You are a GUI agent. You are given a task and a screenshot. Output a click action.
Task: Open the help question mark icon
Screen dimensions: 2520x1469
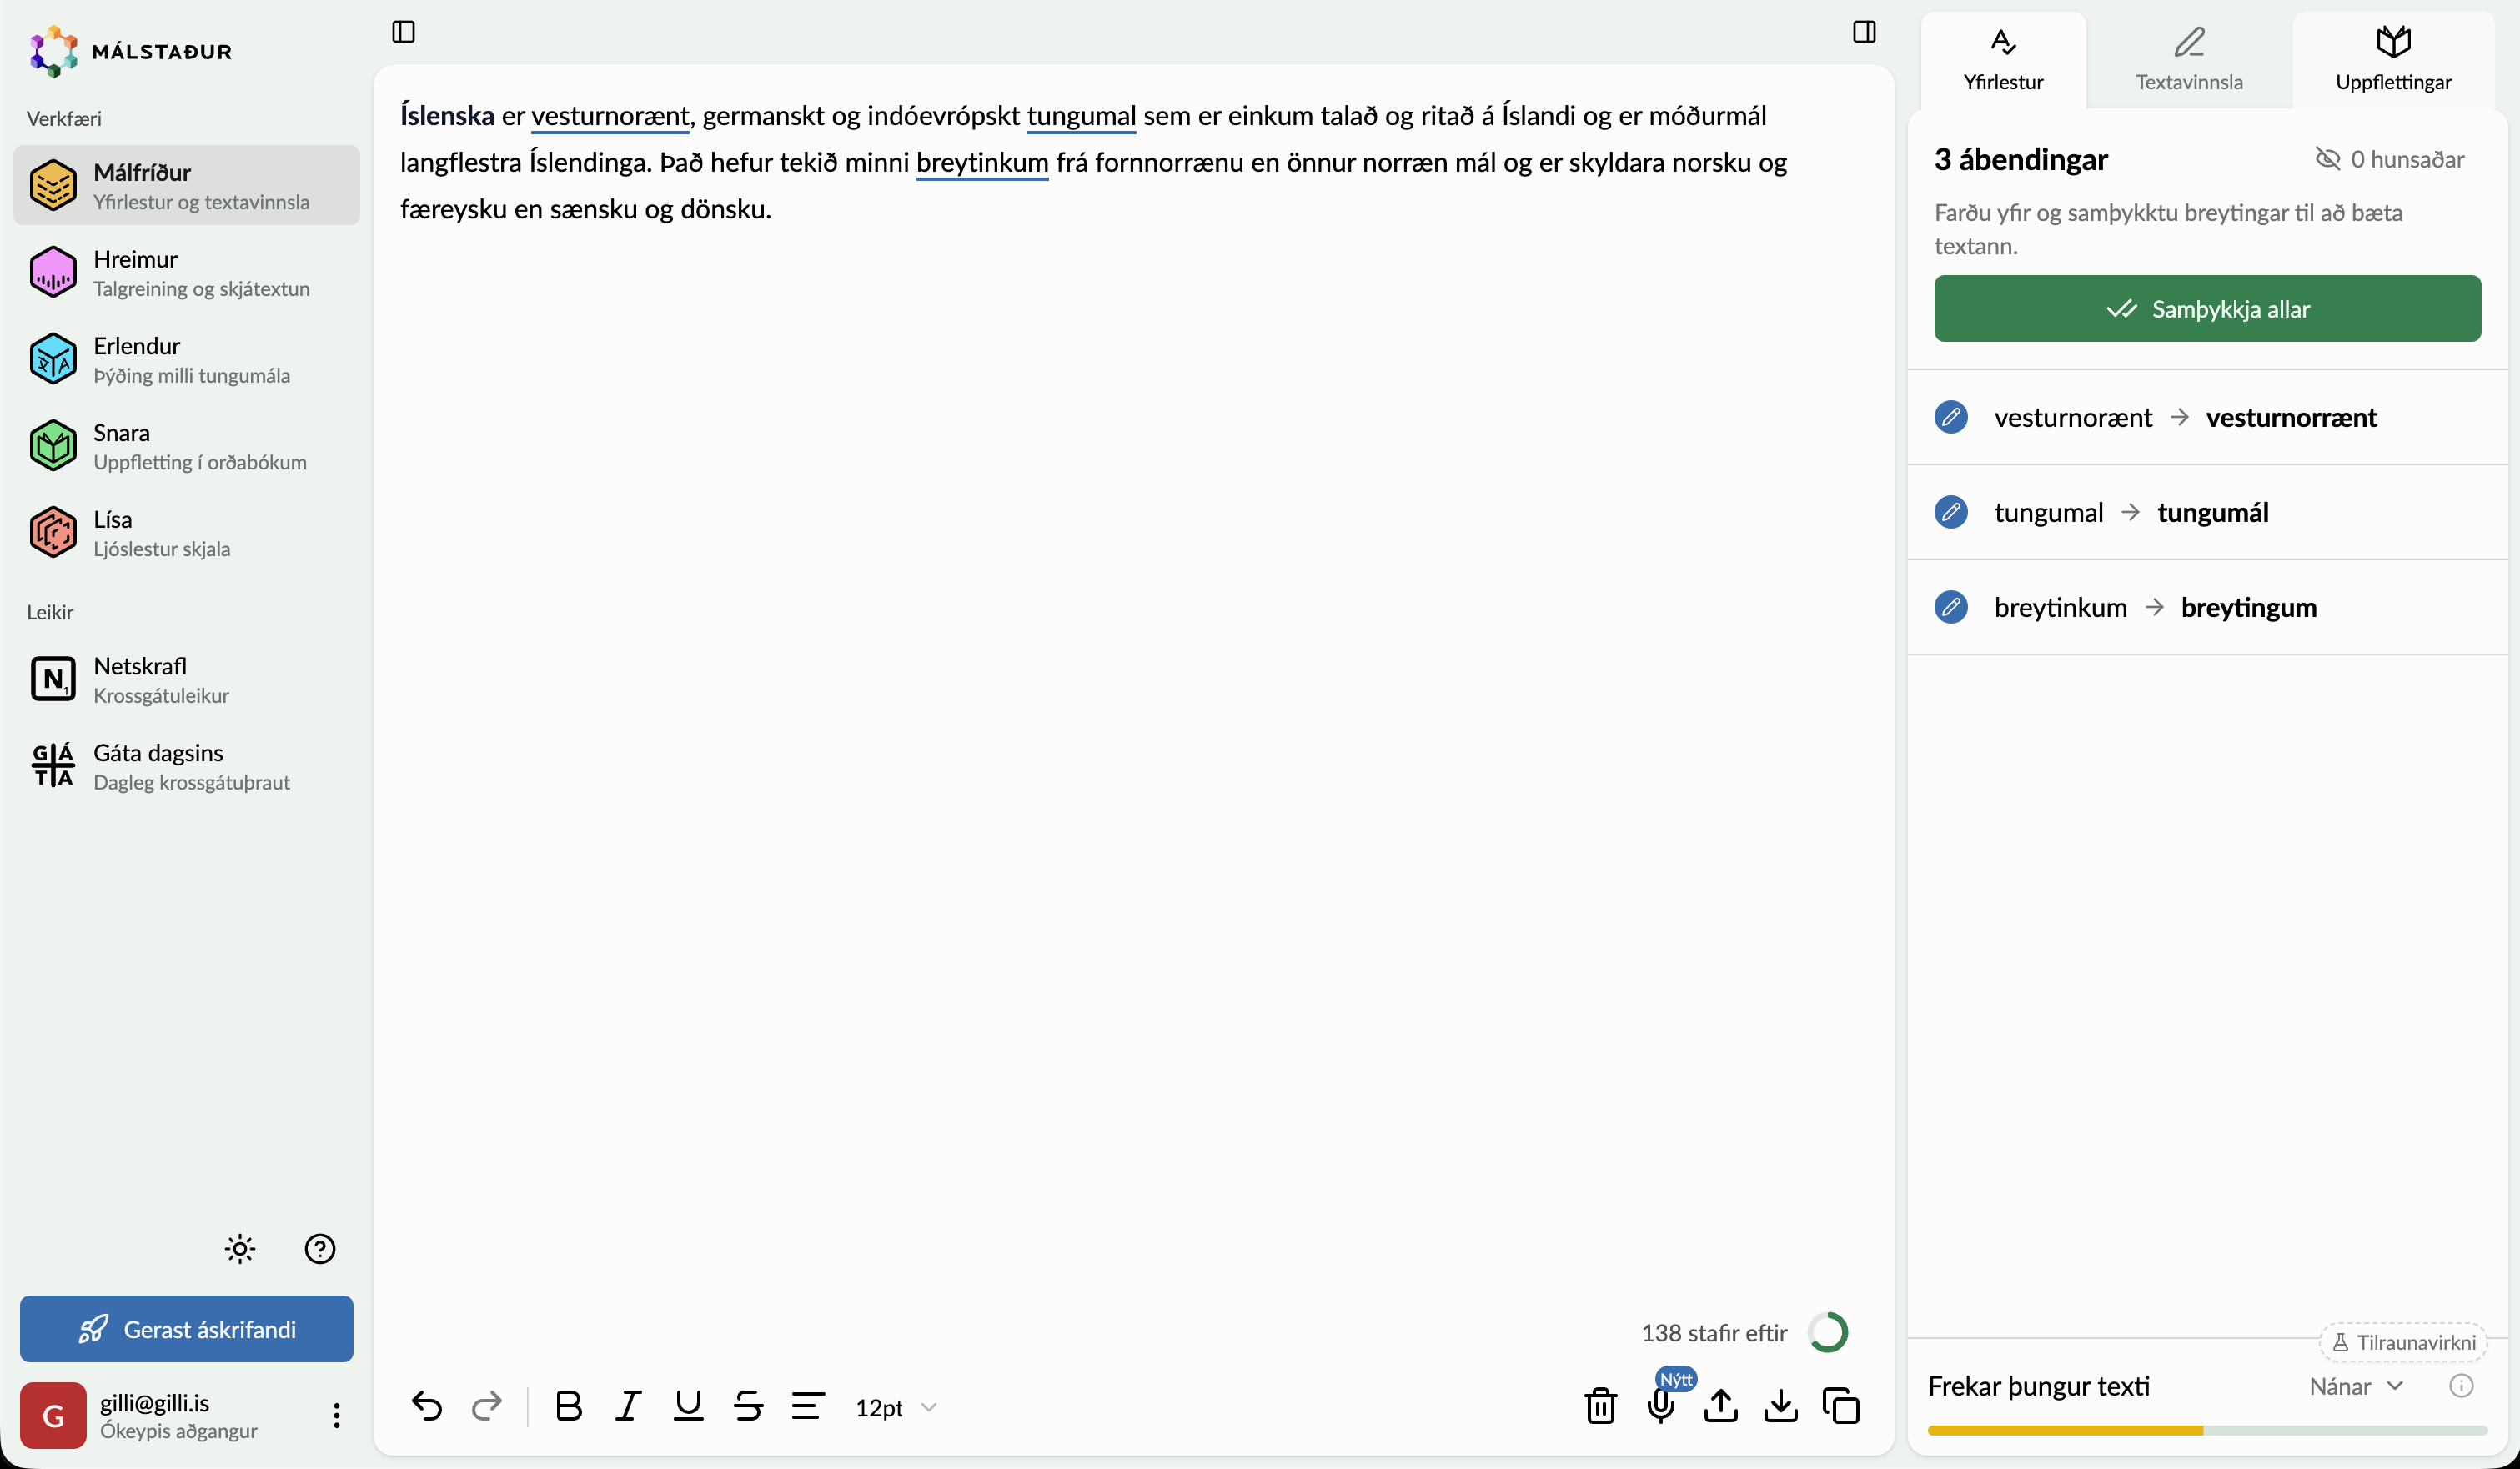[320, 1249]
